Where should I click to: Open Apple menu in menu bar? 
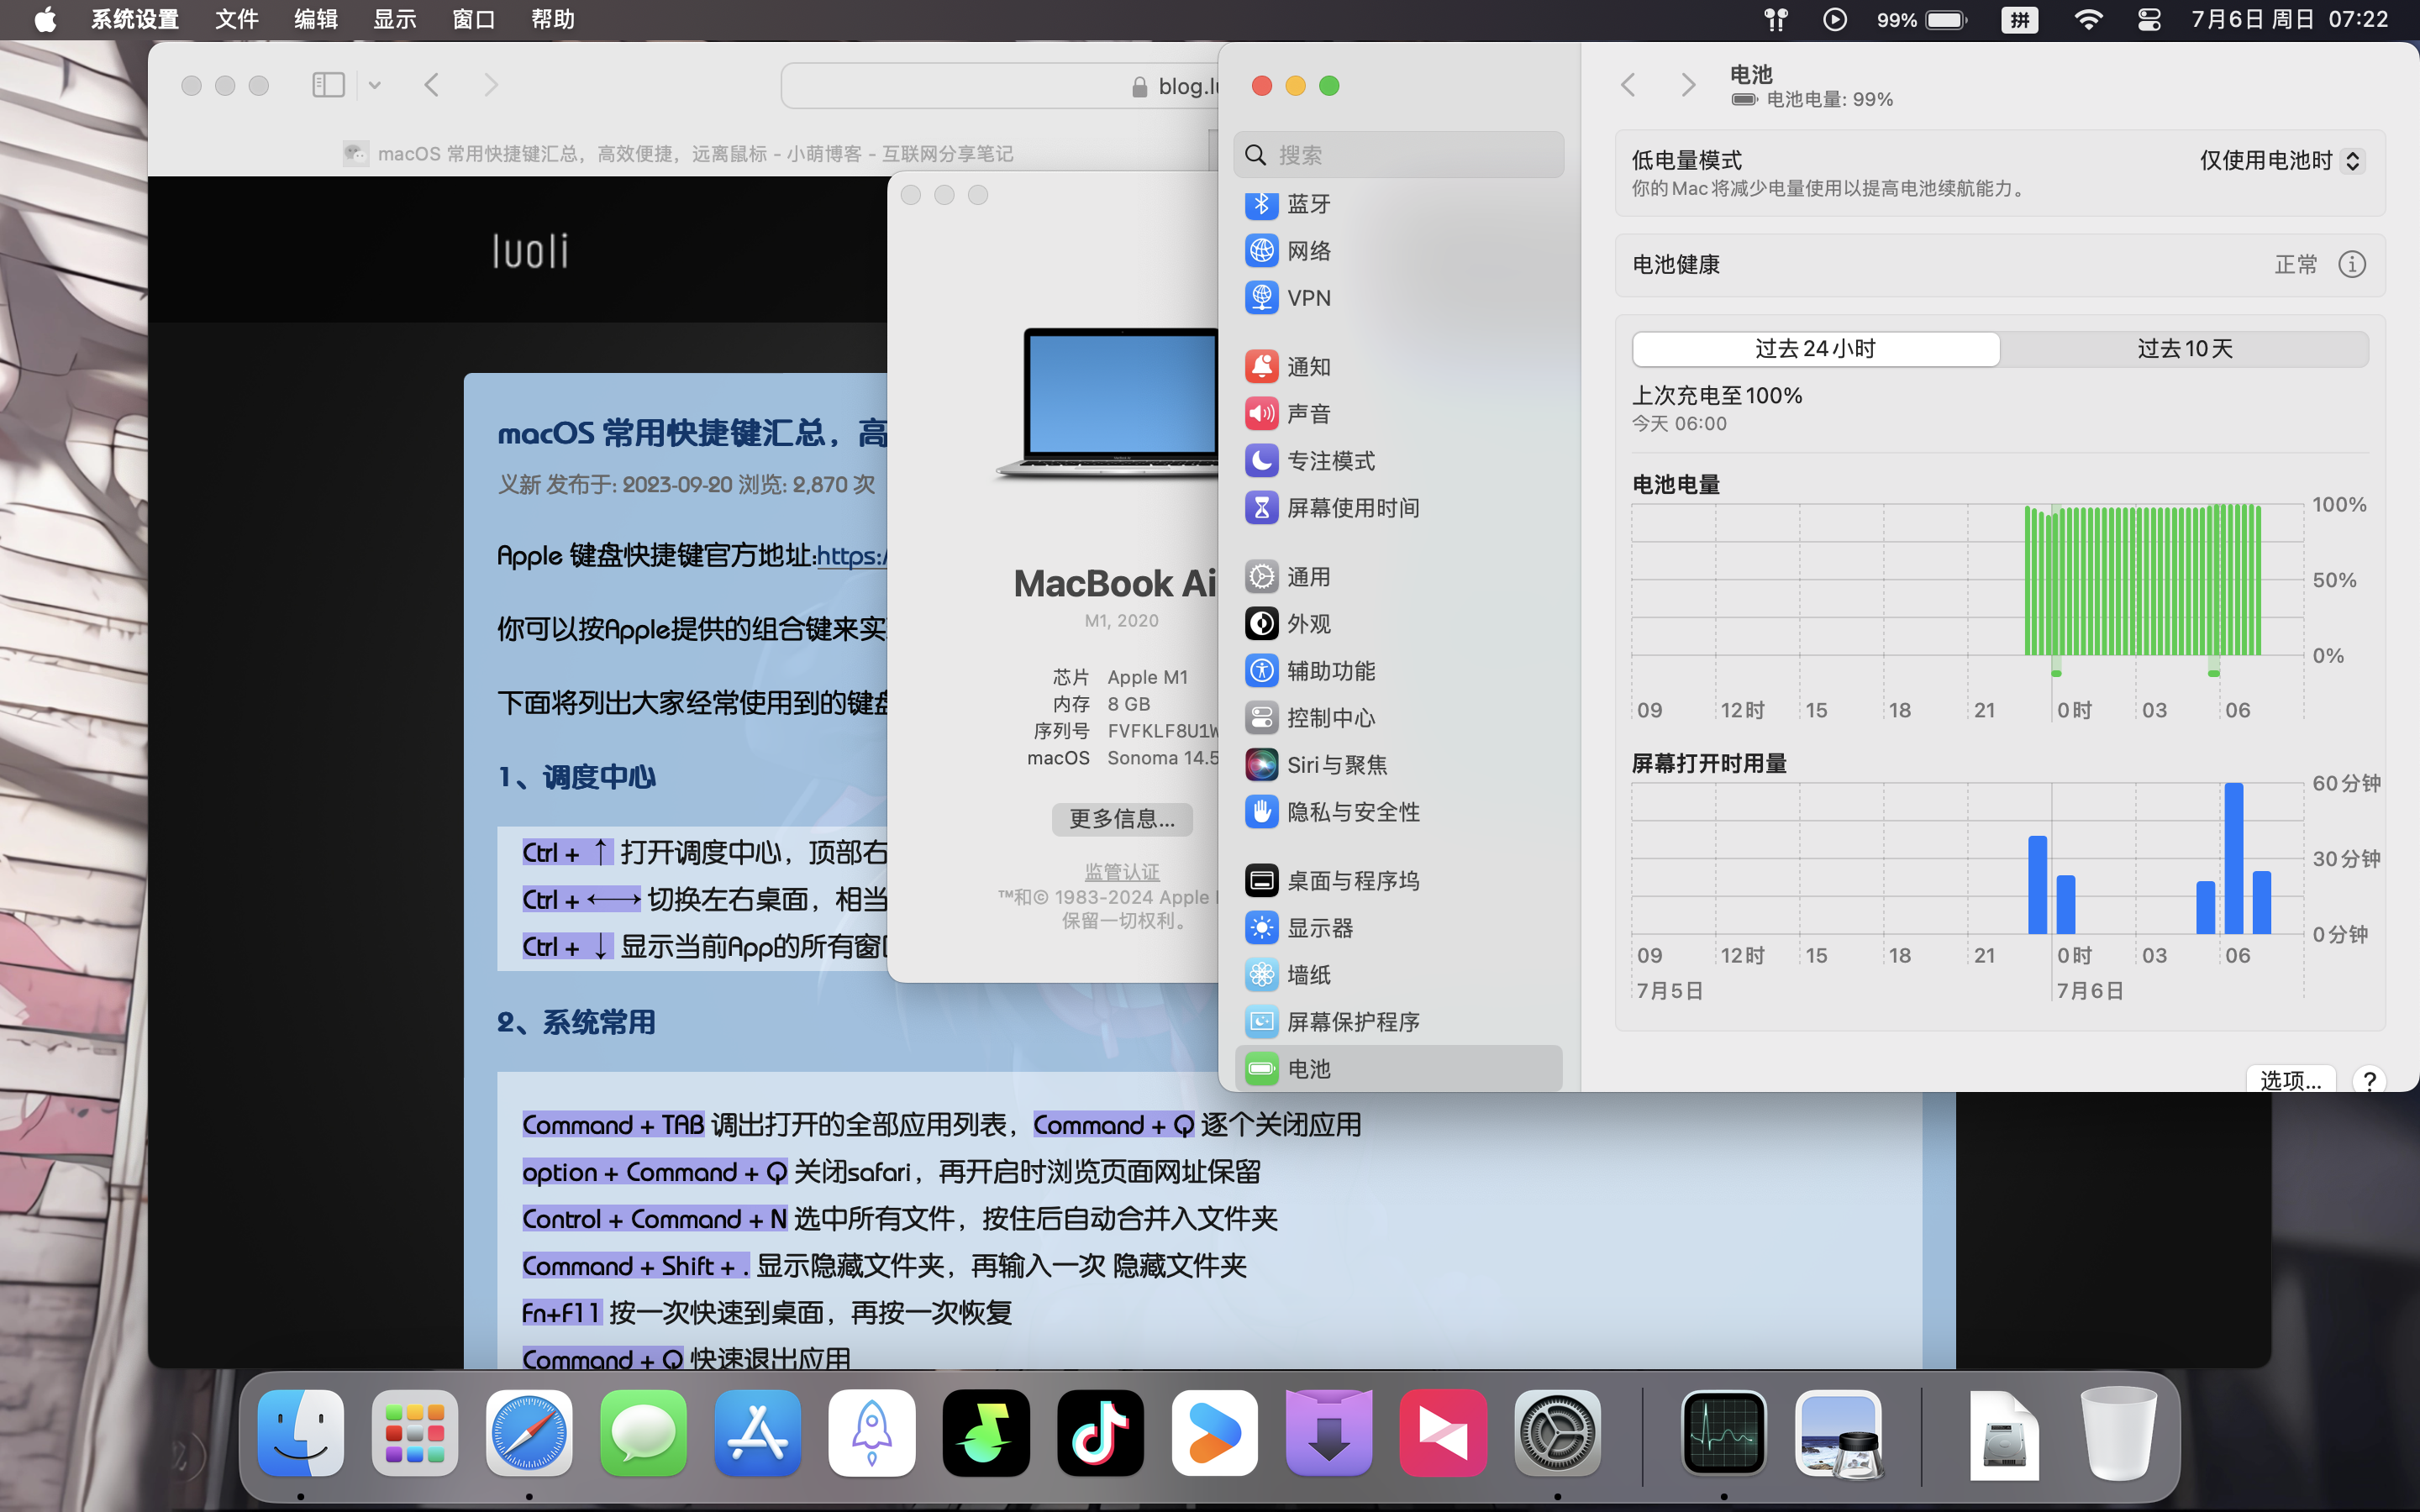click(x=45, y=20)
